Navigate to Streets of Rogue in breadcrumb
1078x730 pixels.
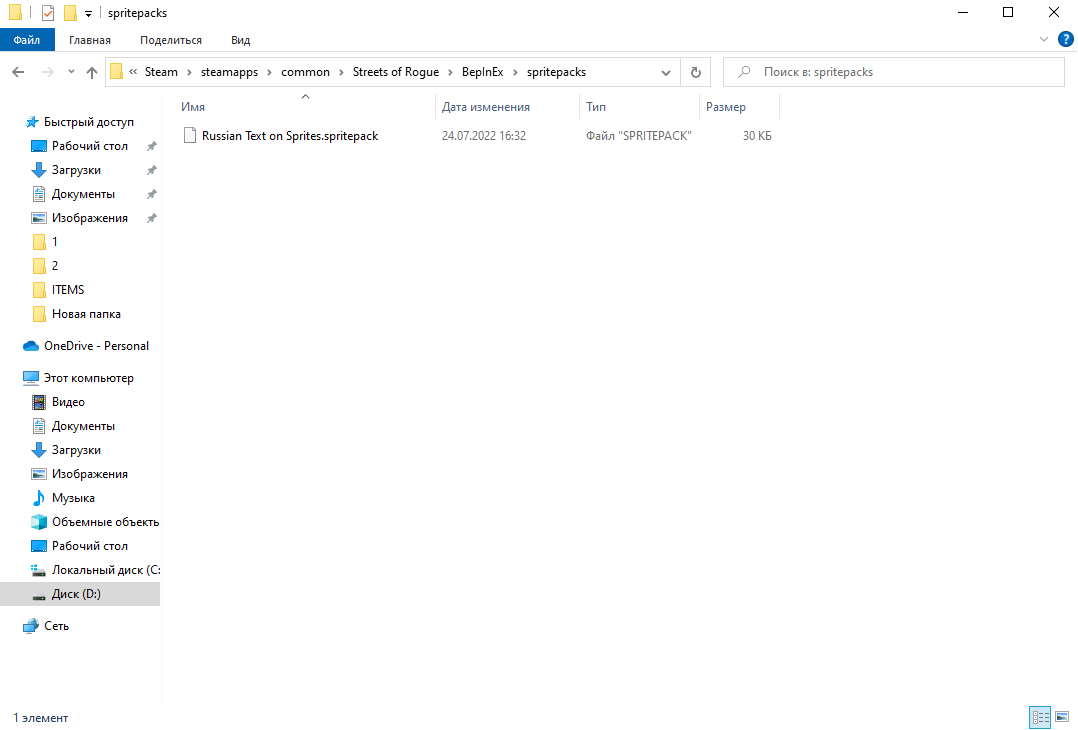click(396, 71)
